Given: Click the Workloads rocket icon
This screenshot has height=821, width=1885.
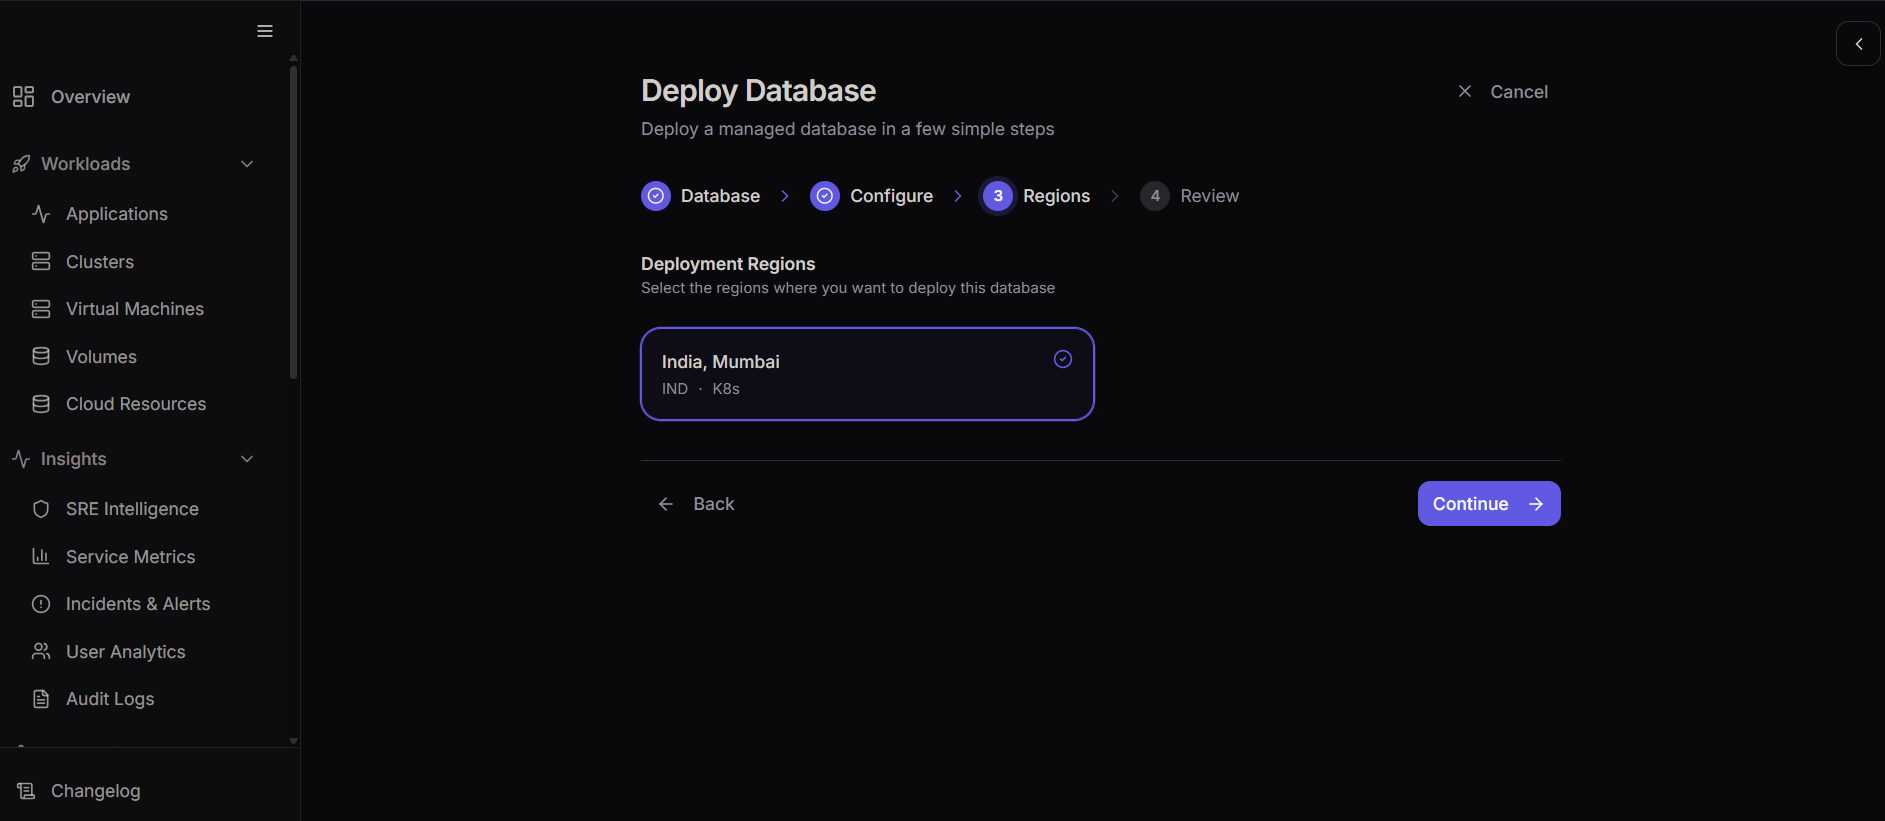Looking at the screenshot, I should [21, 164].
